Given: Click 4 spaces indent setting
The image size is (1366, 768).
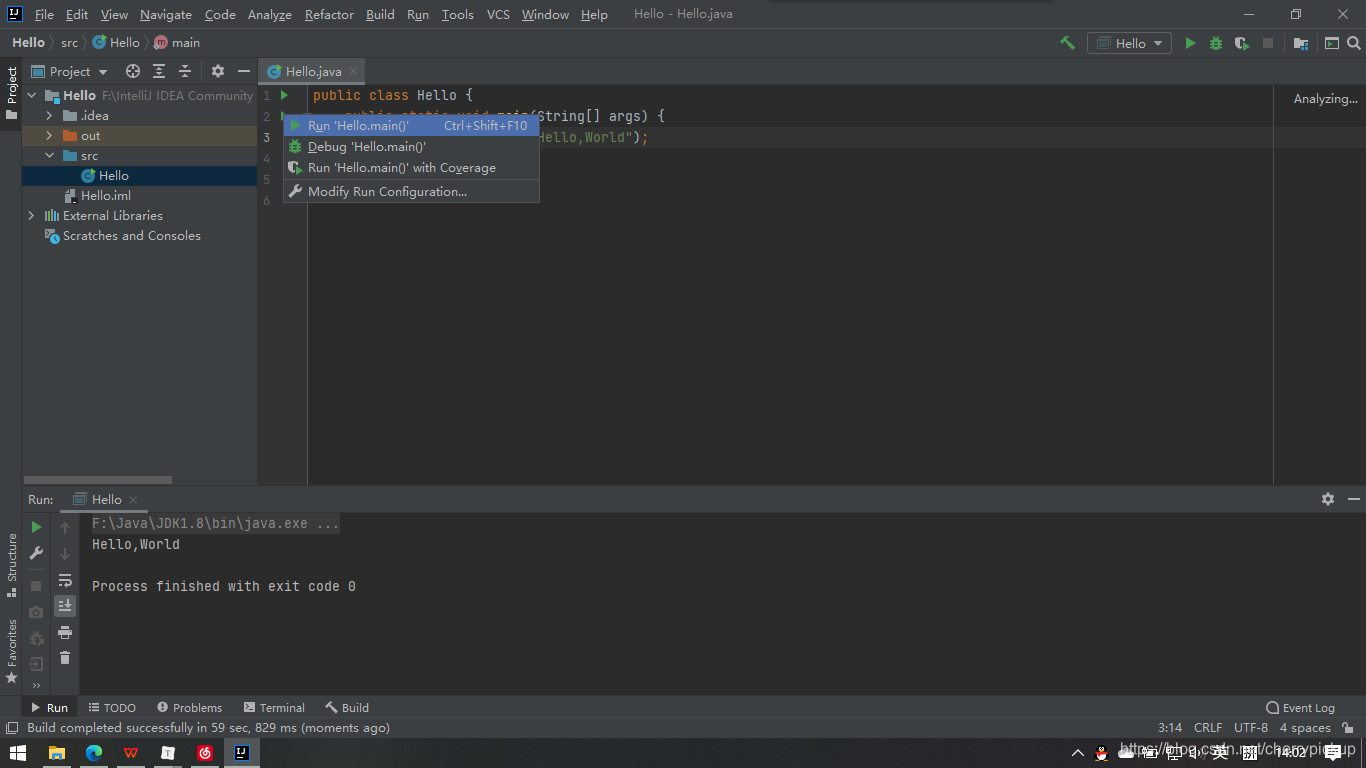Looking at the screenshot, I should coord(1305,728).
